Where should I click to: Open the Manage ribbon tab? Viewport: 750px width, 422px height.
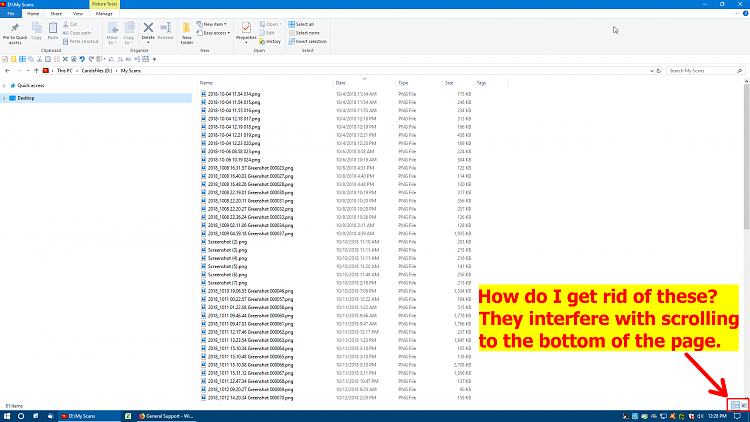click(x=104, y=14)
